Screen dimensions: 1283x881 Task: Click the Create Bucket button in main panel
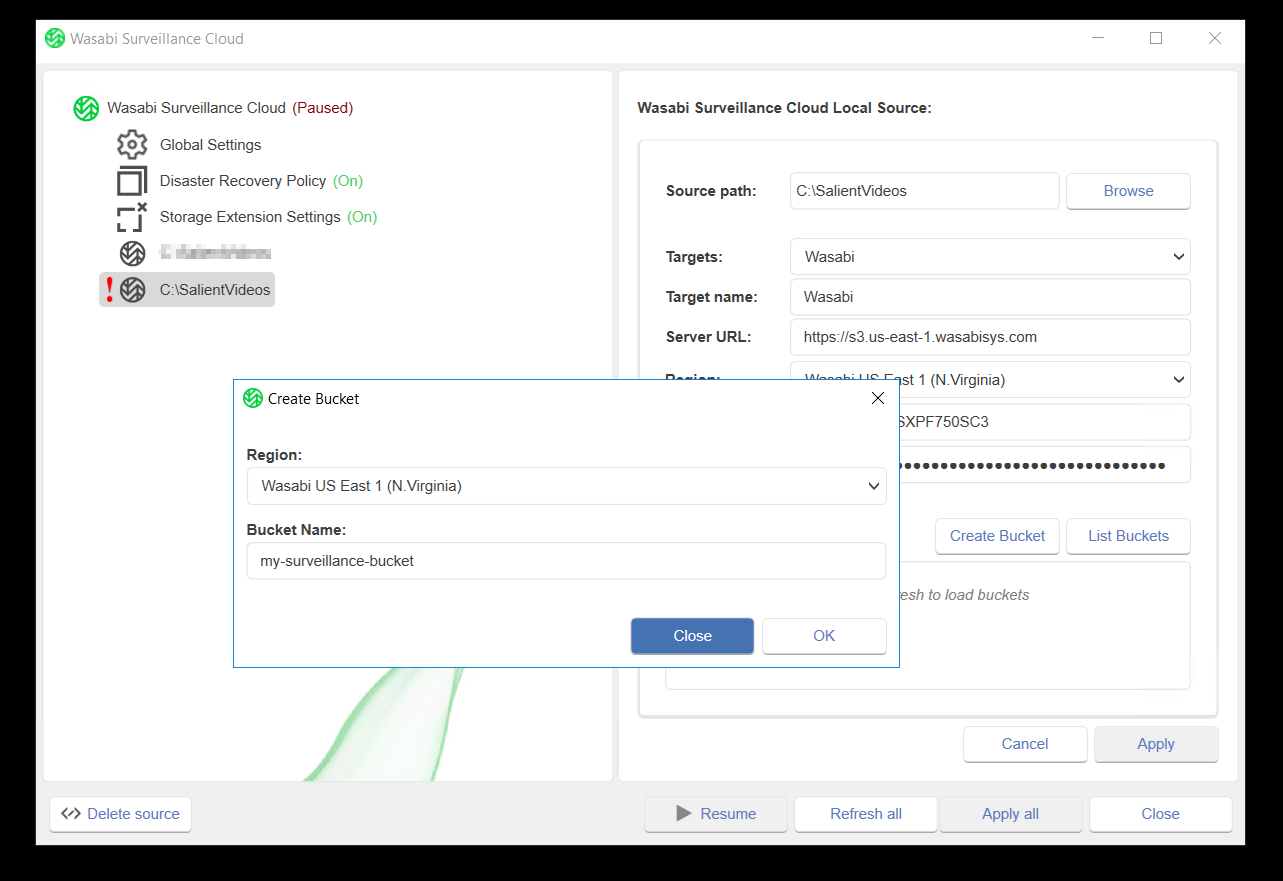point(997,536)
